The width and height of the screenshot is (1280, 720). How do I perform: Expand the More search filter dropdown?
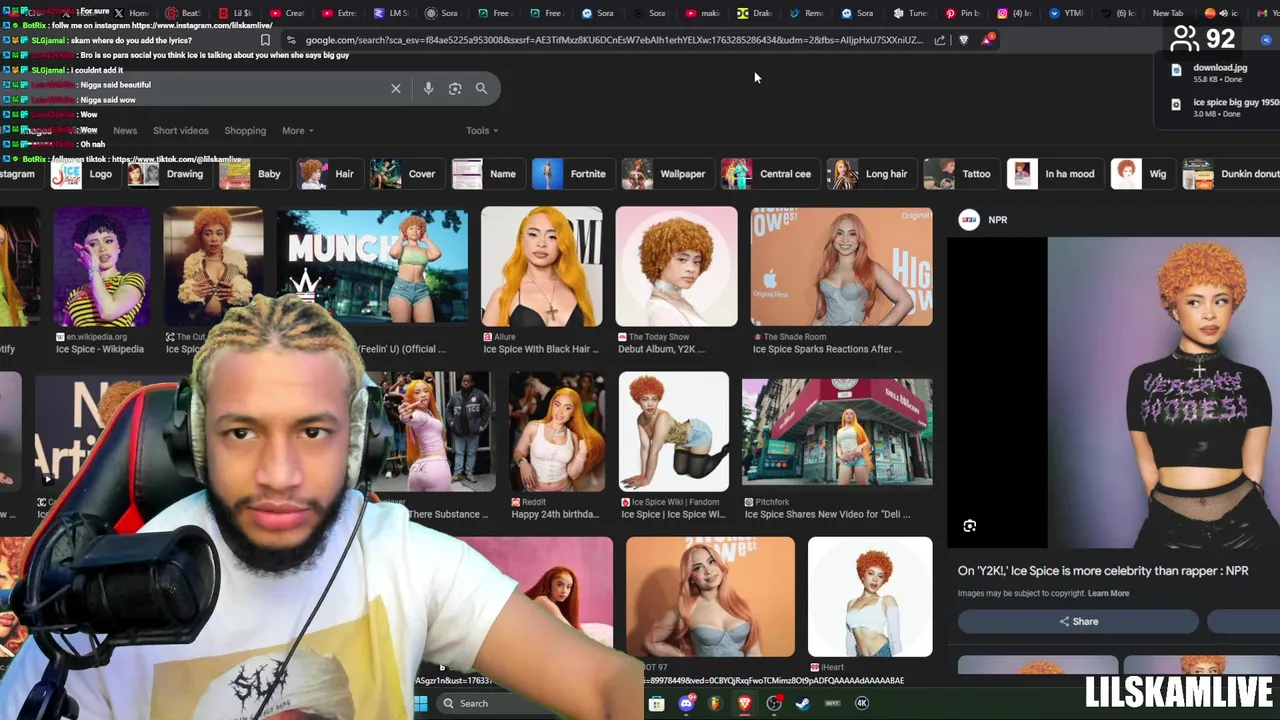point(298,131)
